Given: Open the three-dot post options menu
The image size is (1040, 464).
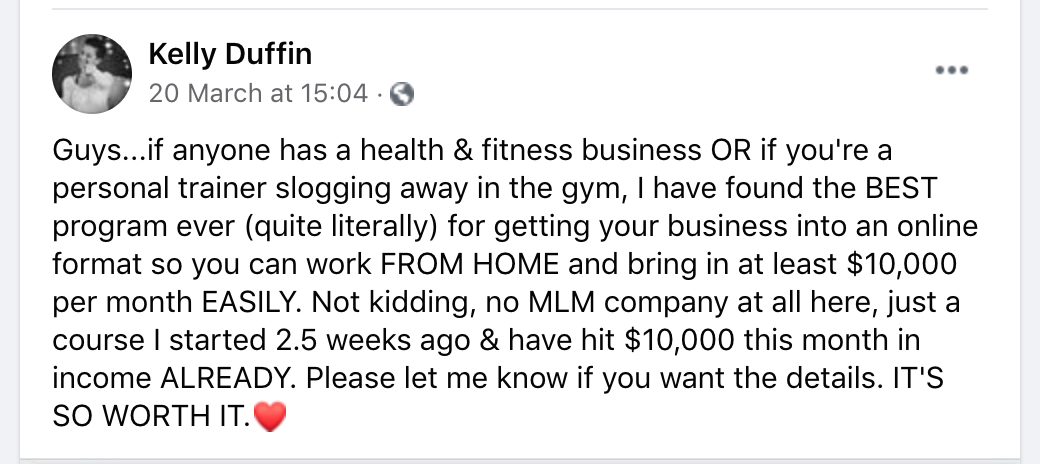Looking at the screenshot, I should [950, 70].
